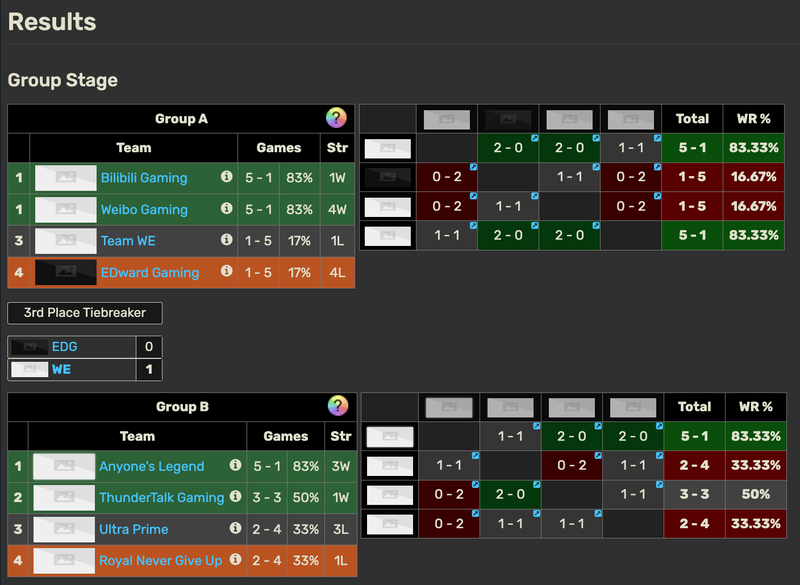Open EDward Gaming team page link
This screenshot has height=585, width=800.
pos(150,272)
